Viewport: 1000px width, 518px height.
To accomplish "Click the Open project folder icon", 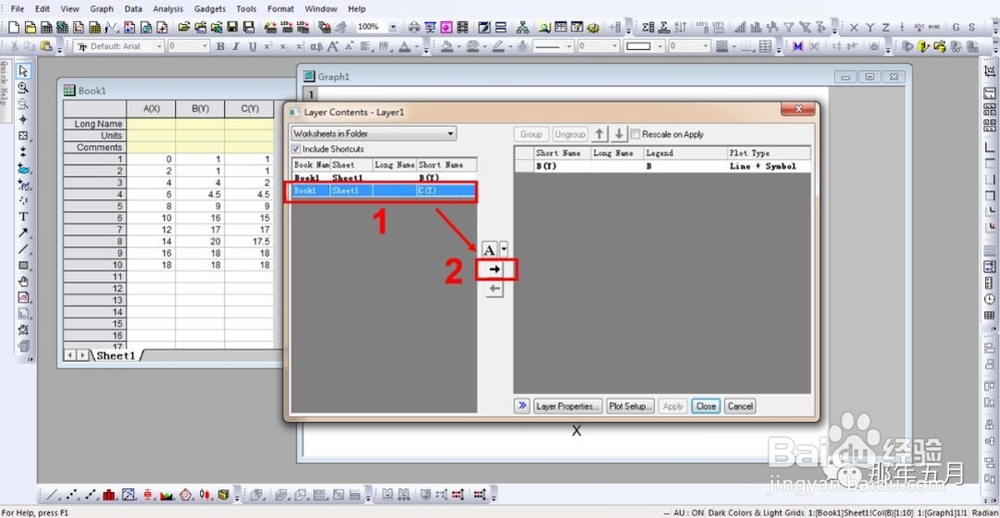I will coord(184,27).
